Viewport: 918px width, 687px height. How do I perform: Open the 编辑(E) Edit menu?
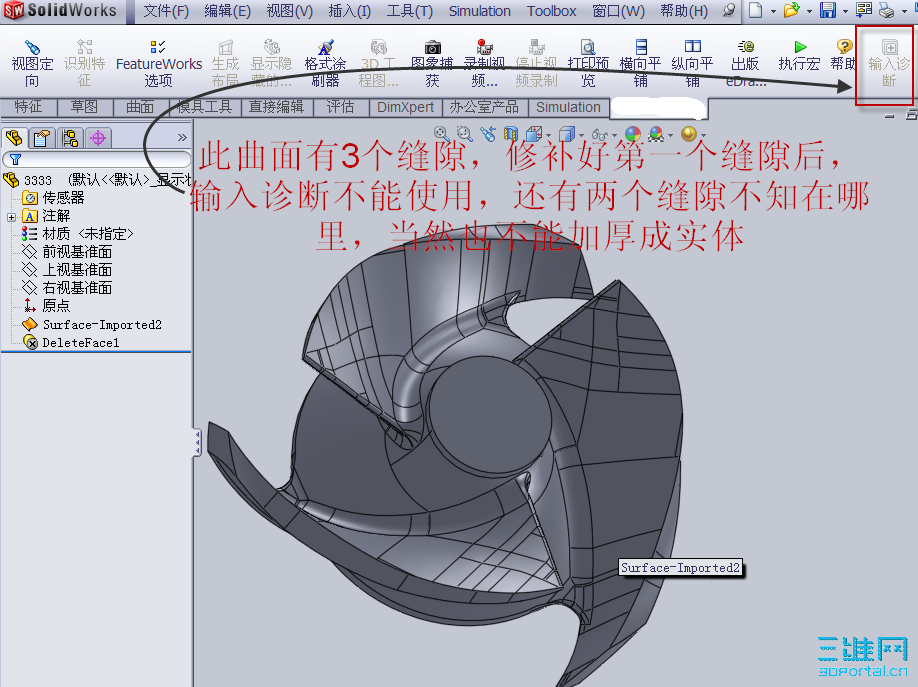click(228, 11)
